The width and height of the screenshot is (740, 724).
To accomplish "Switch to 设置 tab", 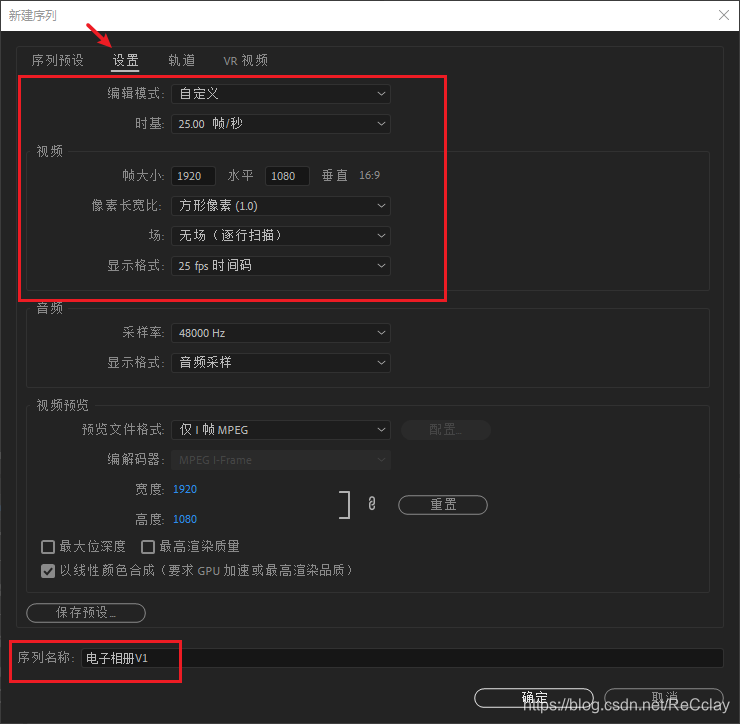I will point(125,60).
